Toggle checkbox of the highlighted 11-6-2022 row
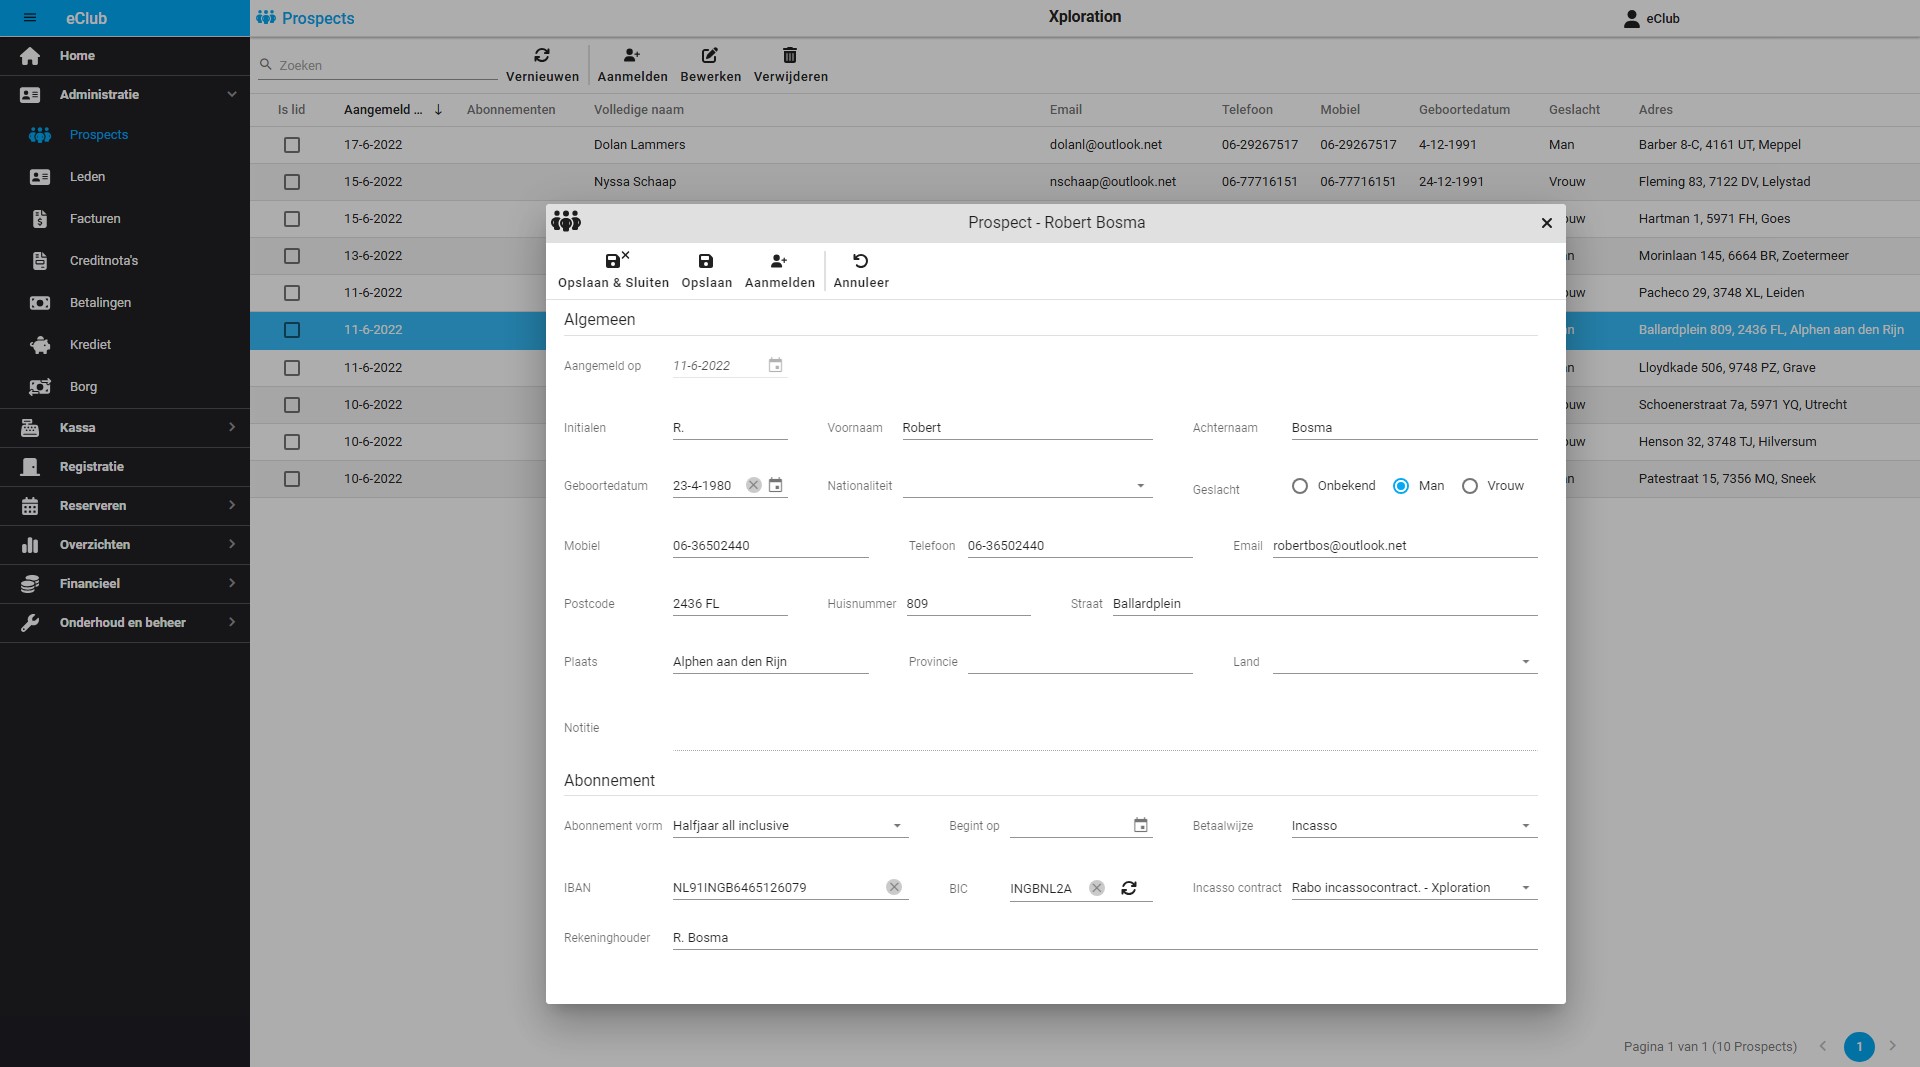 pyautogui.click(x=292, y=330)
